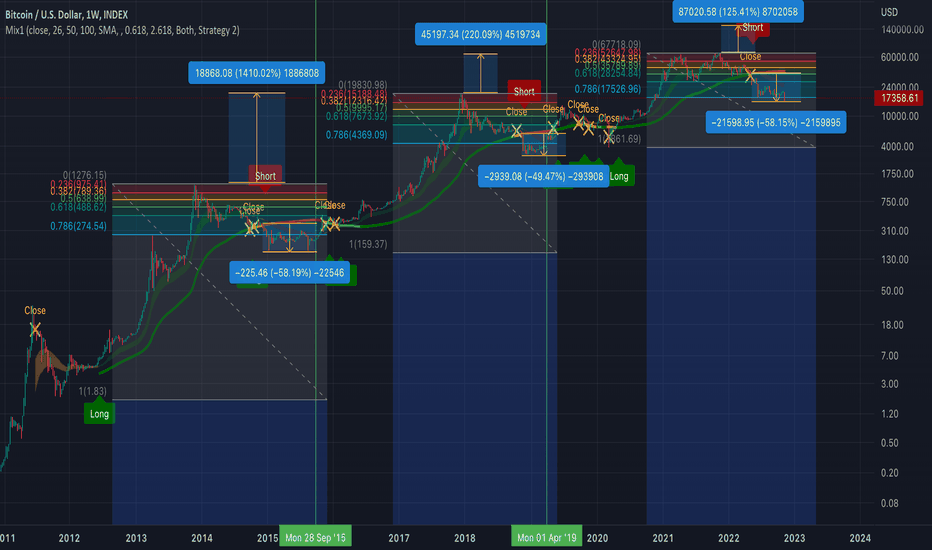Click the 7.00 price axis label
This screenshot has height=550, width=932.
(890, 356)
